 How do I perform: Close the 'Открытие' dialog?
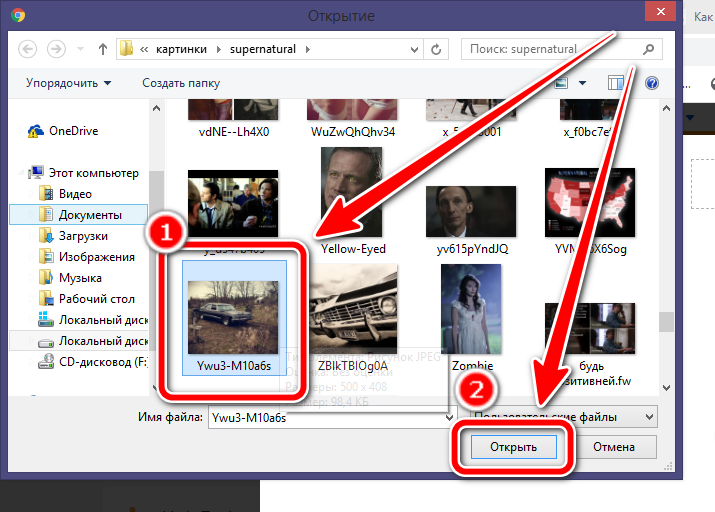pyautogui.click(x=660, y=11)
